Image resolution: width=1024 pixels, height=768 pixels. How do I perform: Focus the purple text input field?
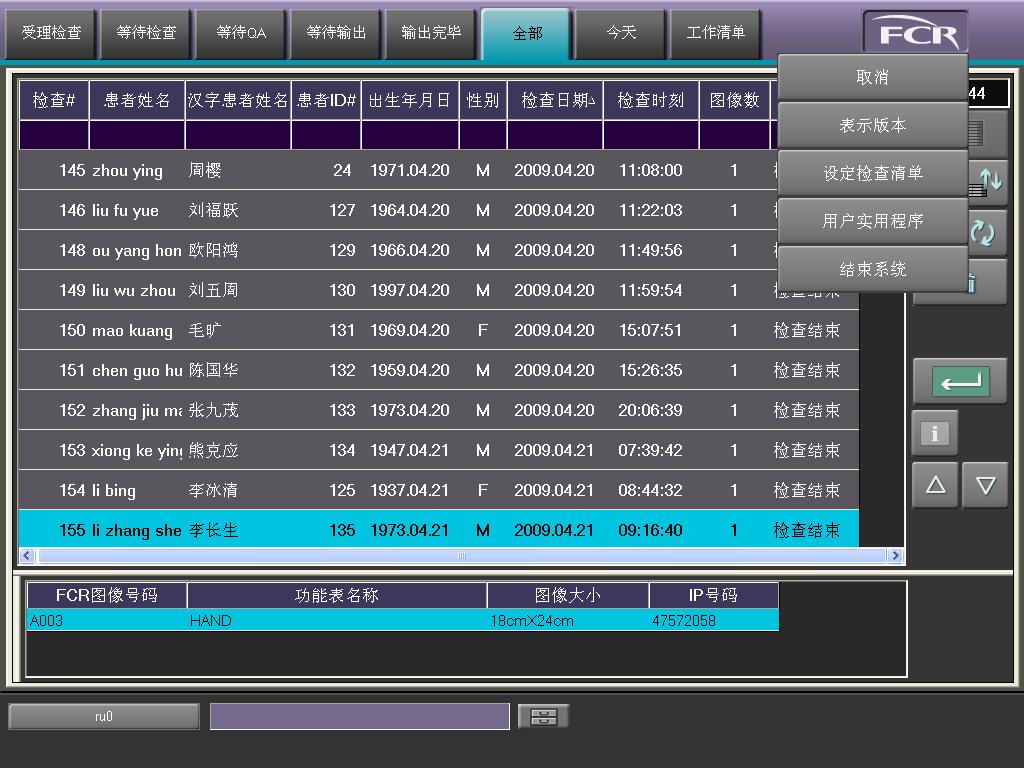tap(360, 716)
